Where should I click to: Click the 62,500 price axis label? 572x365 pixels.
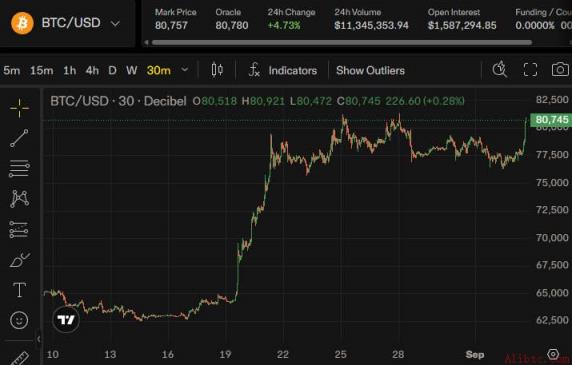(552, 320)
